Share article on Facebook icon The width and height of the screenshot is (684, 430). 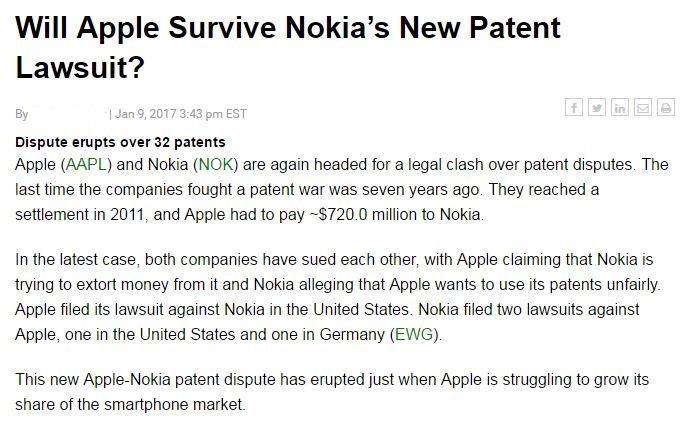[574, 107]
